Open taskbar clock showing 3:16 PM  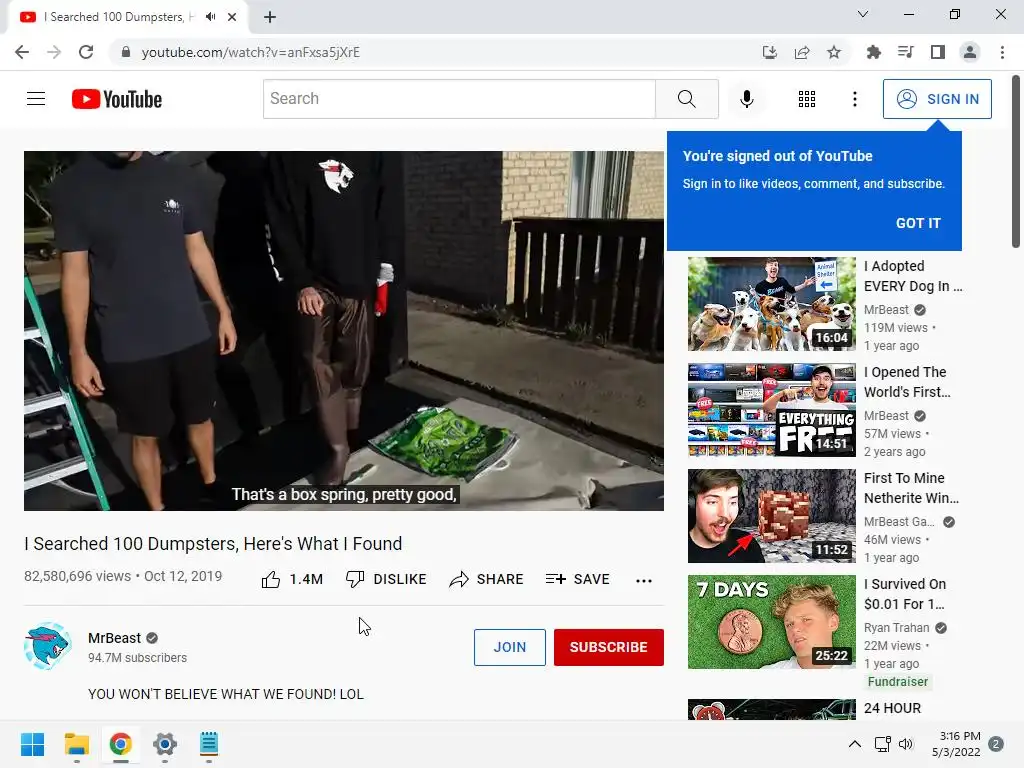click(x=955, y=744)
